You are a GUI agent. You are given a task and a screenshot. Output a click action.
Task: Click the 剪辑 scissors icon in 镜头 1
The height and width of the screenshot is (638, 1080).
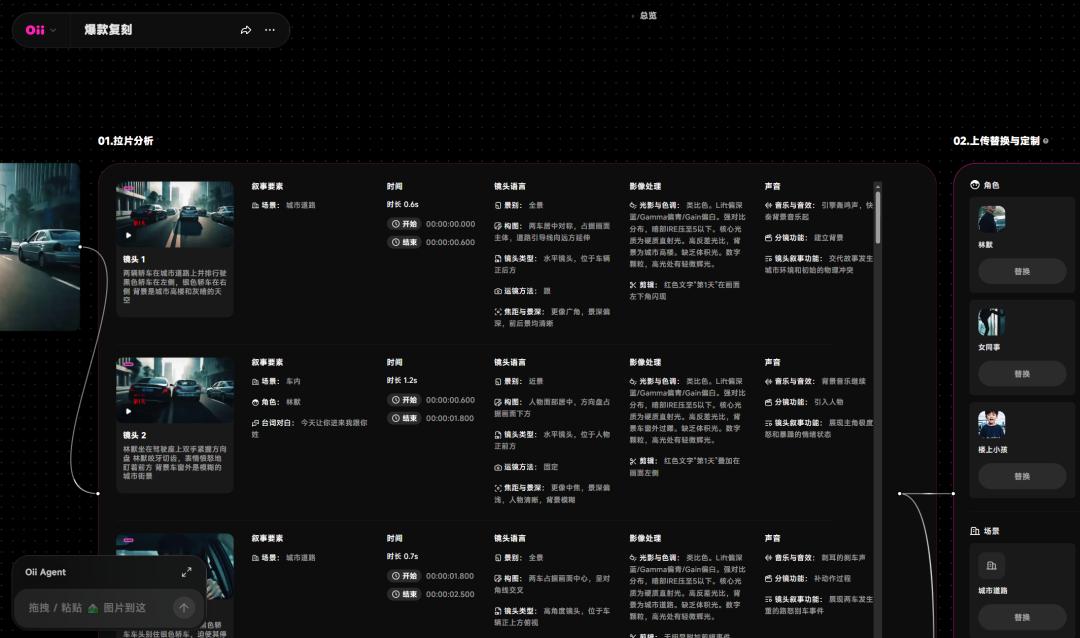pyautogui.click(x=633, y=285)
